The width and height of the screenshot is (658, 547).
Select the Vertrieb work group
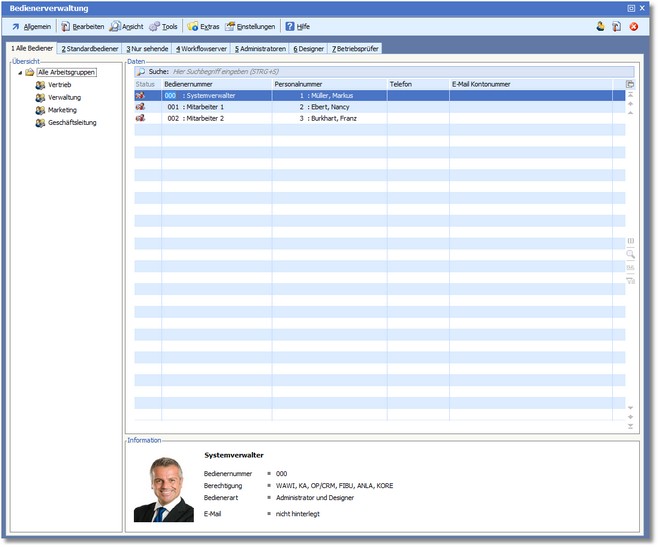59,85
